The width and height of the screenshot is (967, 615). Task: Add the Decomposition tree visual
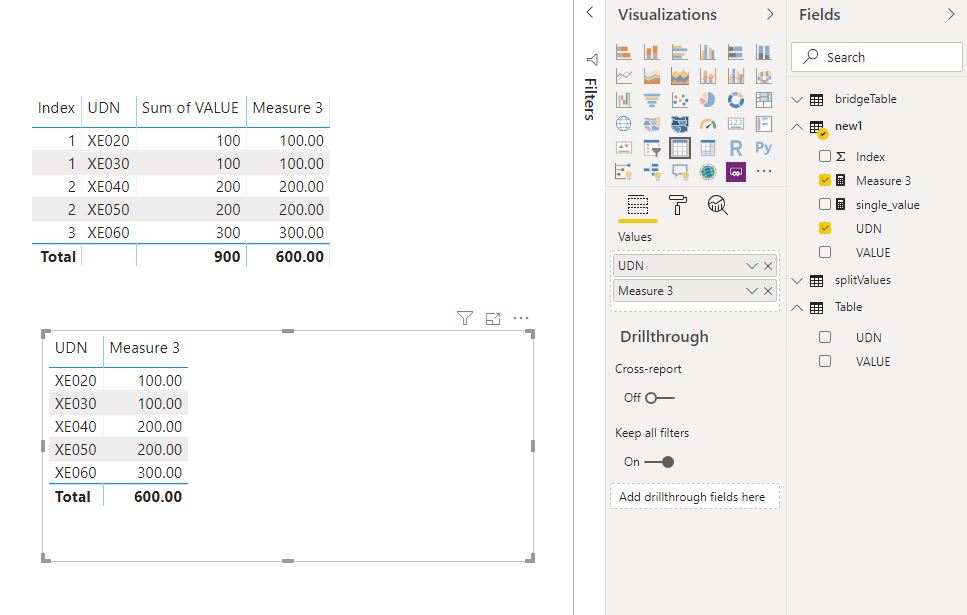pyautogui.click(x=651, y=171)
